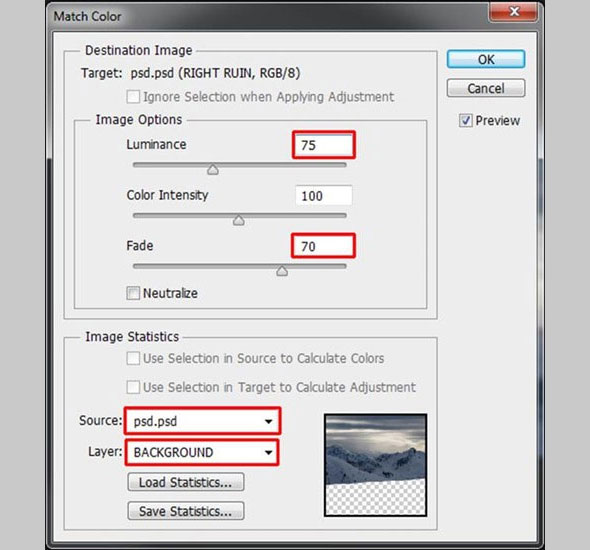
Task: Enable the Neutralize checkbox
Action: 133,293
